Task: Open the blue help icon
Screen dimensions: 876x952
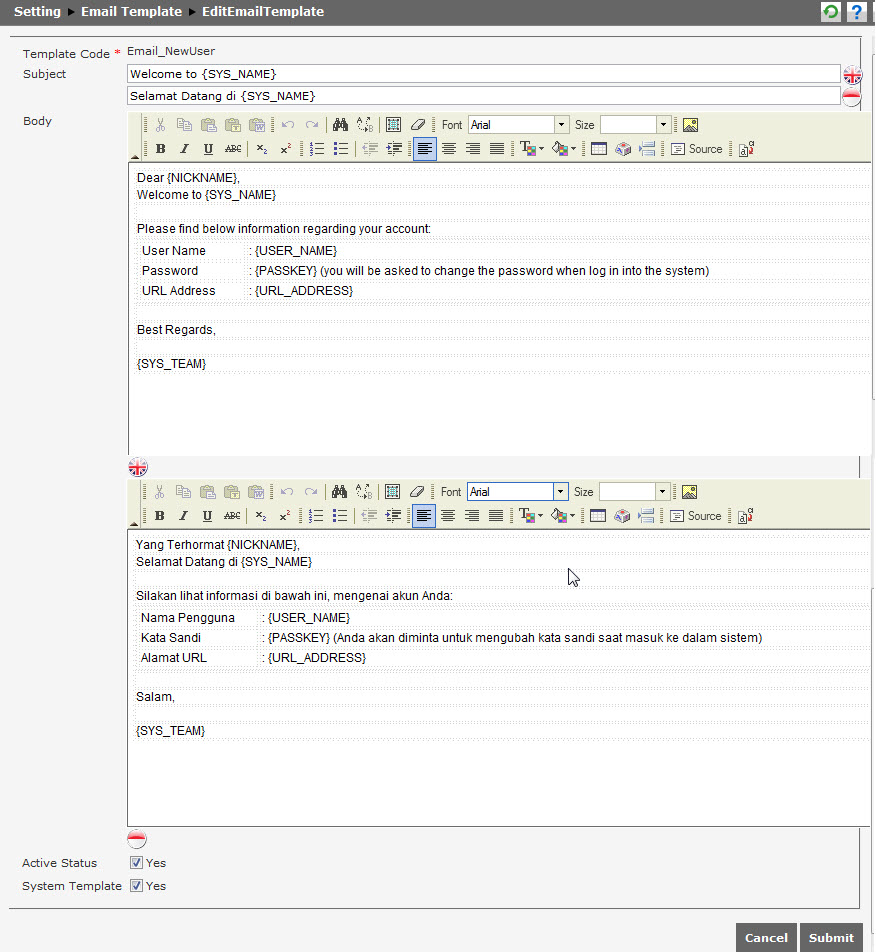Action: pos(856,11)
